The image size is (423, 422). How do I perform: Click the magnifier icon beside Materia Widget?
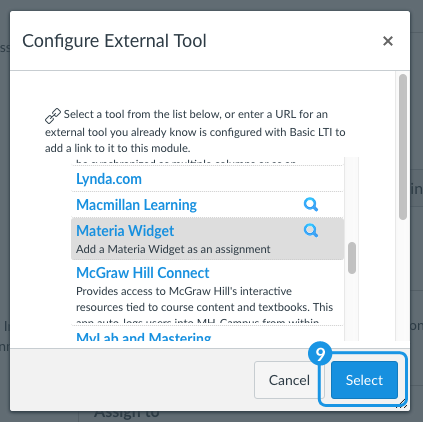(311, 230)
